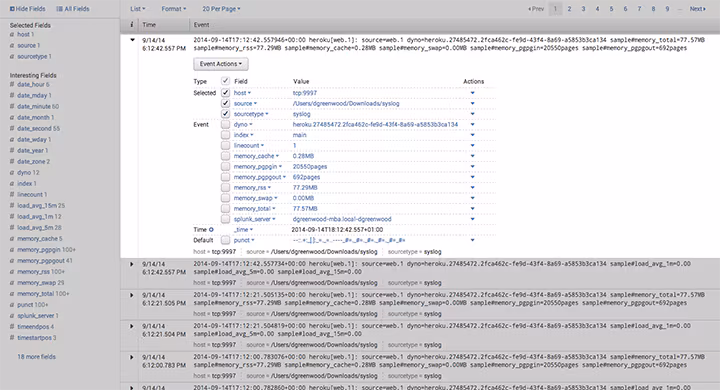Expand the event at 6:12:21.505 PM
The height and width of the screenshot is (390, 720).
pyautogui.click(x=132, y=295)
